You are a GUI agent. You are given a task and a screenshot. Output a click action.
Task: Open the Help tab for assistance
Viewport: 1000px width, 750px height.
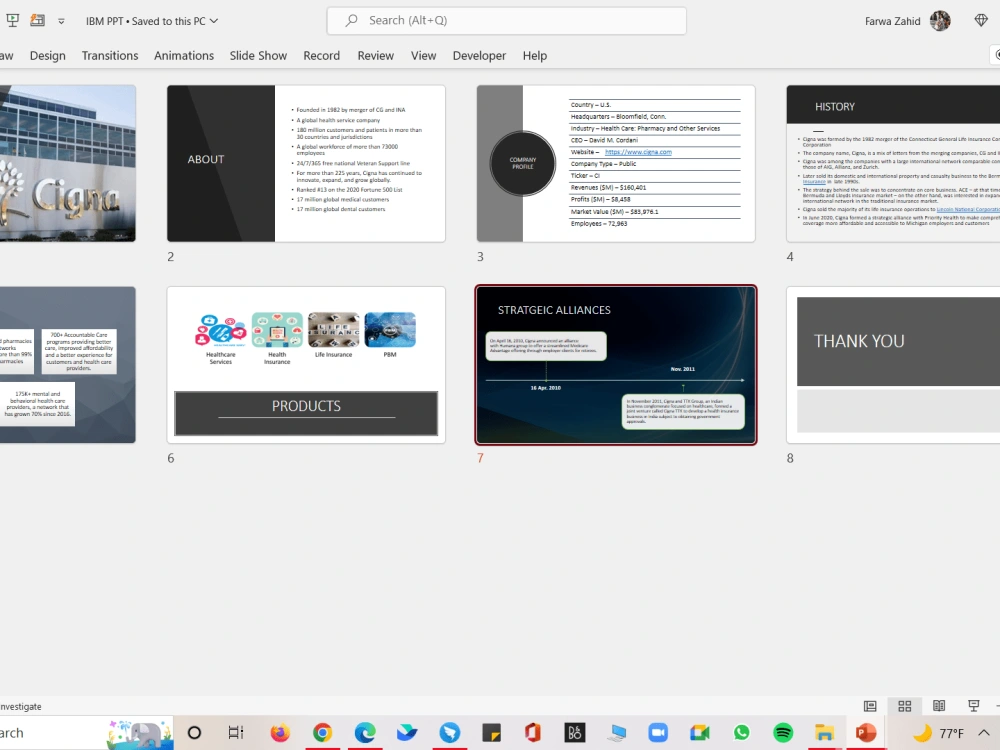pos(535,56)
